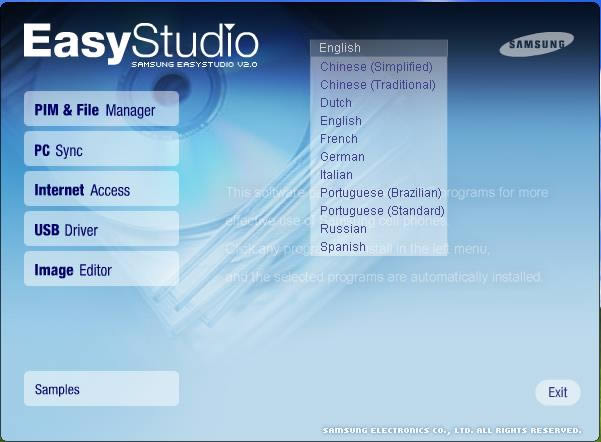601x442 pixels.
Task: Choose the Image Editor program
Action: (101, 269)
